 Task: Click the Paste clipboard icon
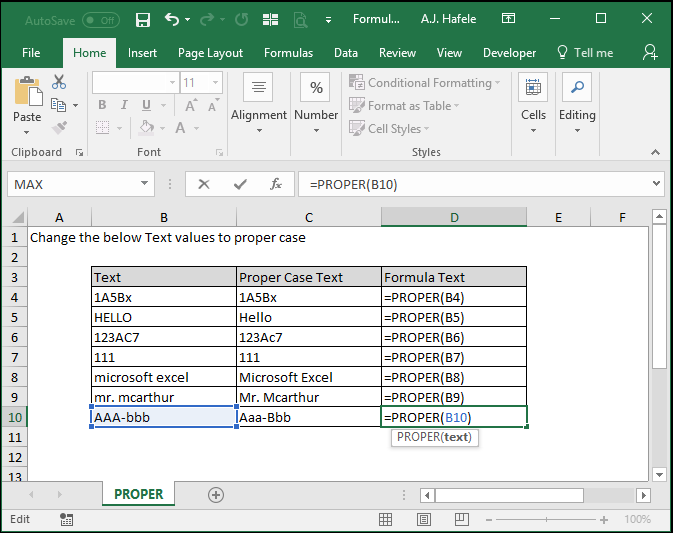click(x=28, y=91)
